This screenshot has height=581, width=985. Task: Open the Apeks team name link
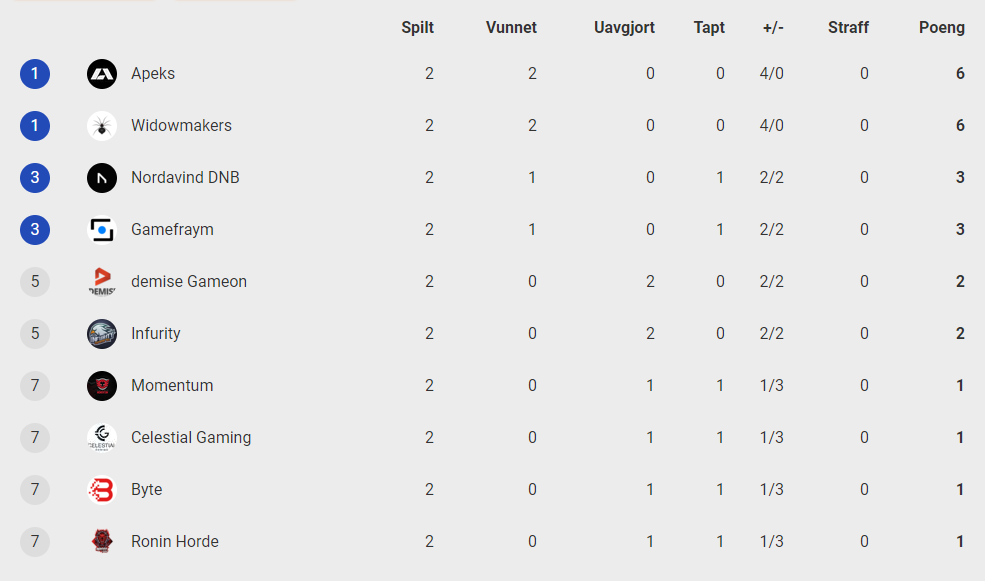(153, 73)
